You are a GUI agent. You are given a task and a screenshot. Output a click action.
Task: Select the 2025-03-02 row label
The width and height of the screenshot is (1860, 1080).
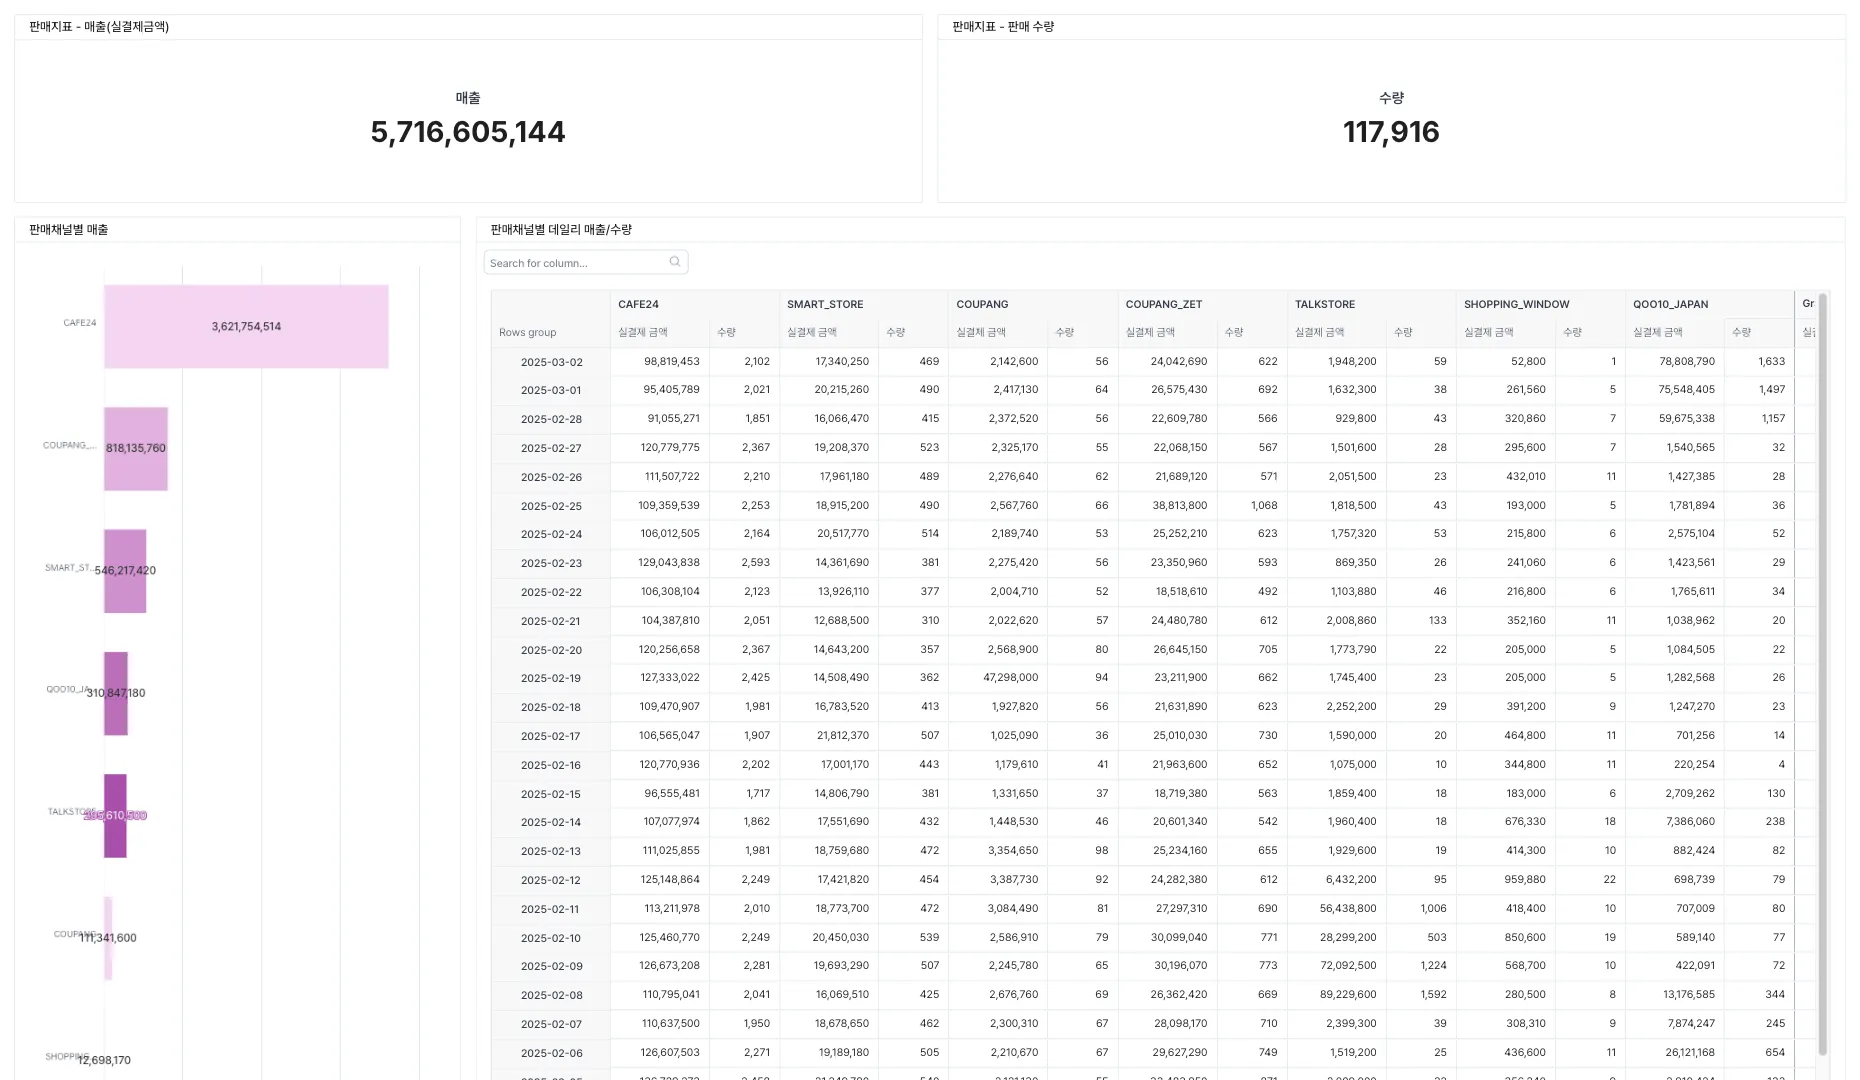tap(551, 362)
